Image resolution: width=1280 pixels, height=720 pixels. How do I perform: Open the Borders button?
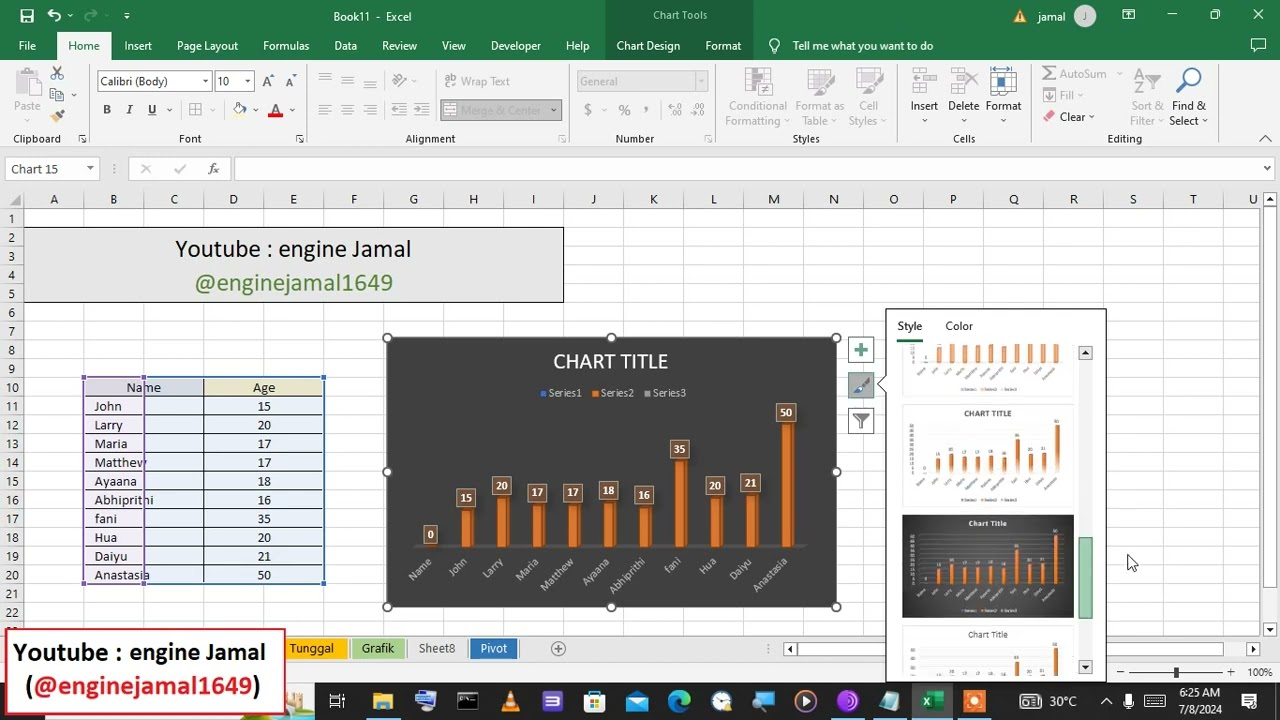click(x=196, y=110)
